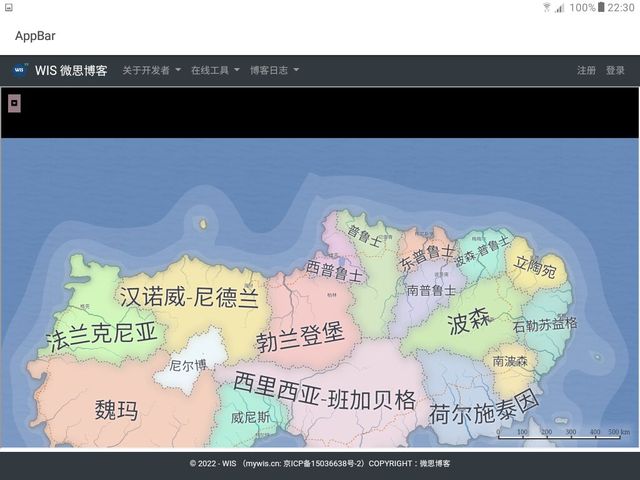
Task: Expand the 关于开发者 dropdown menu
Action: pos(151,71)
